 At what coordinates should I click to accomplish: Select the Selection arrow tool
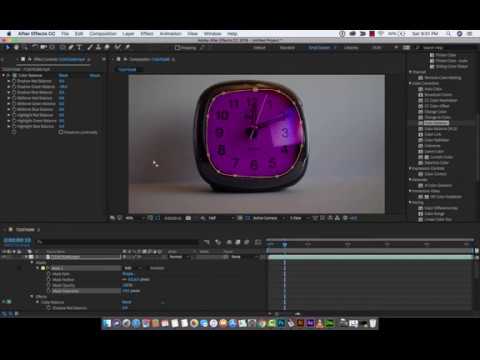click(x=7, y=48)
